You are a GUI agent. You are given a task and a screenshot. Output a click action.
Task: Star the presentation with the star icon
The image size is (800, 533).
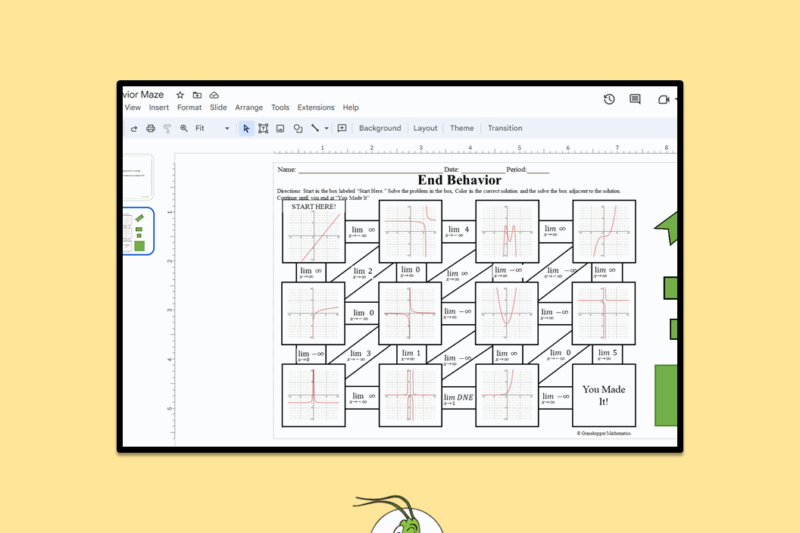tap(180, 95)
